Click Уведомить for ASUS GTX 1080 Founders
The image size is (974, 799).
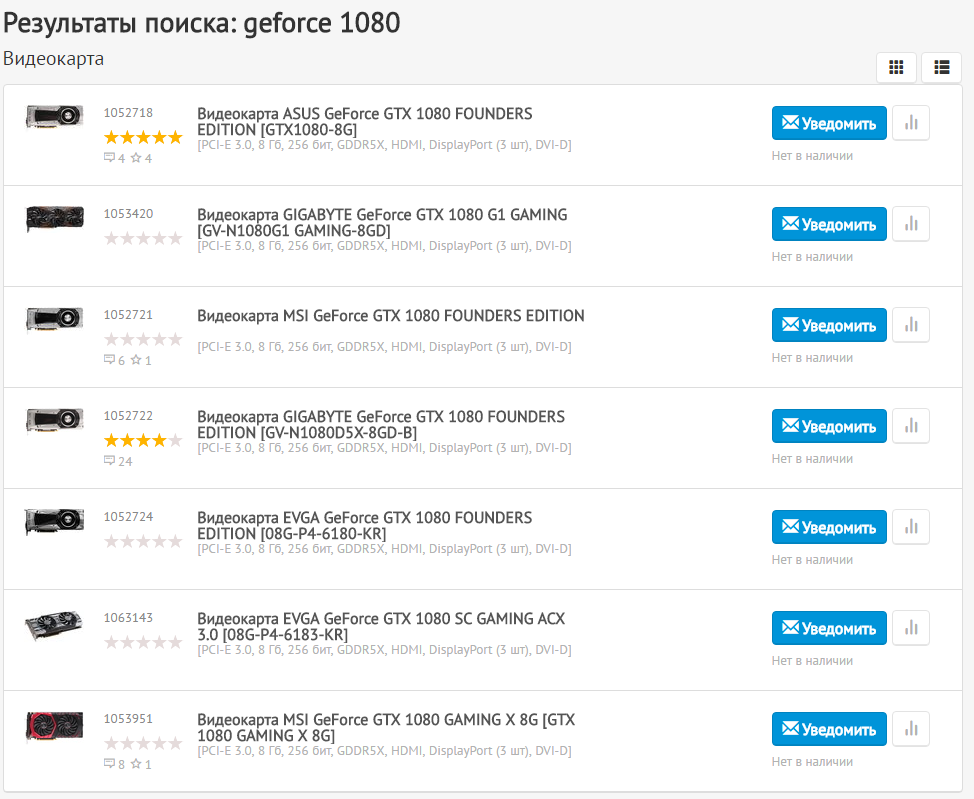click(x=829, y=123)
